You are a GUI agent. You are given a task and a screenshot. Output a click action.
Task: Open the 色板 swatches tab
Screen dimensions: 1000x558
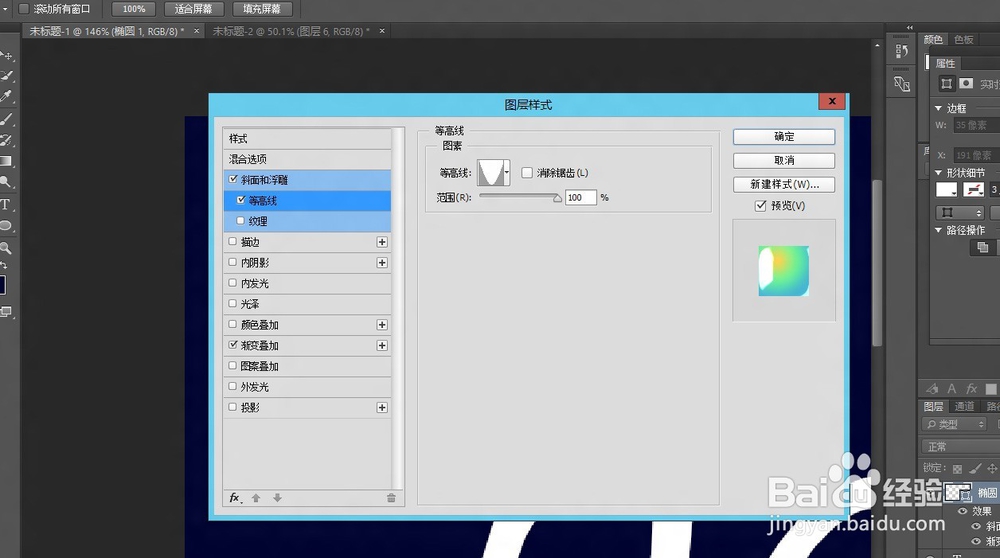pyautogui.click(x=964, y=40)
